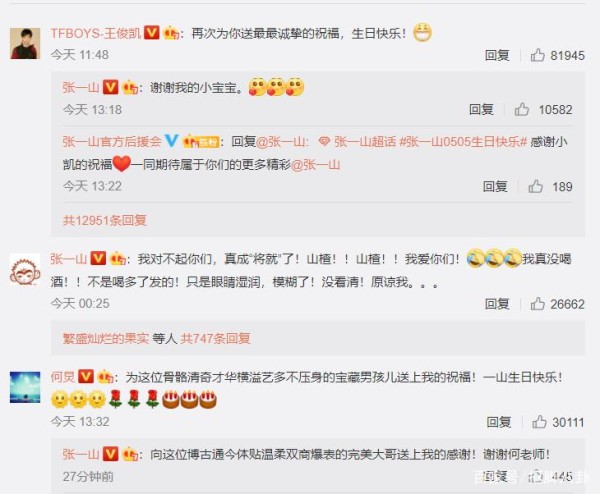Open the 繁盛灿烂的果实 user link
Screen dimensions: 600x494
(x=106, y=338)
